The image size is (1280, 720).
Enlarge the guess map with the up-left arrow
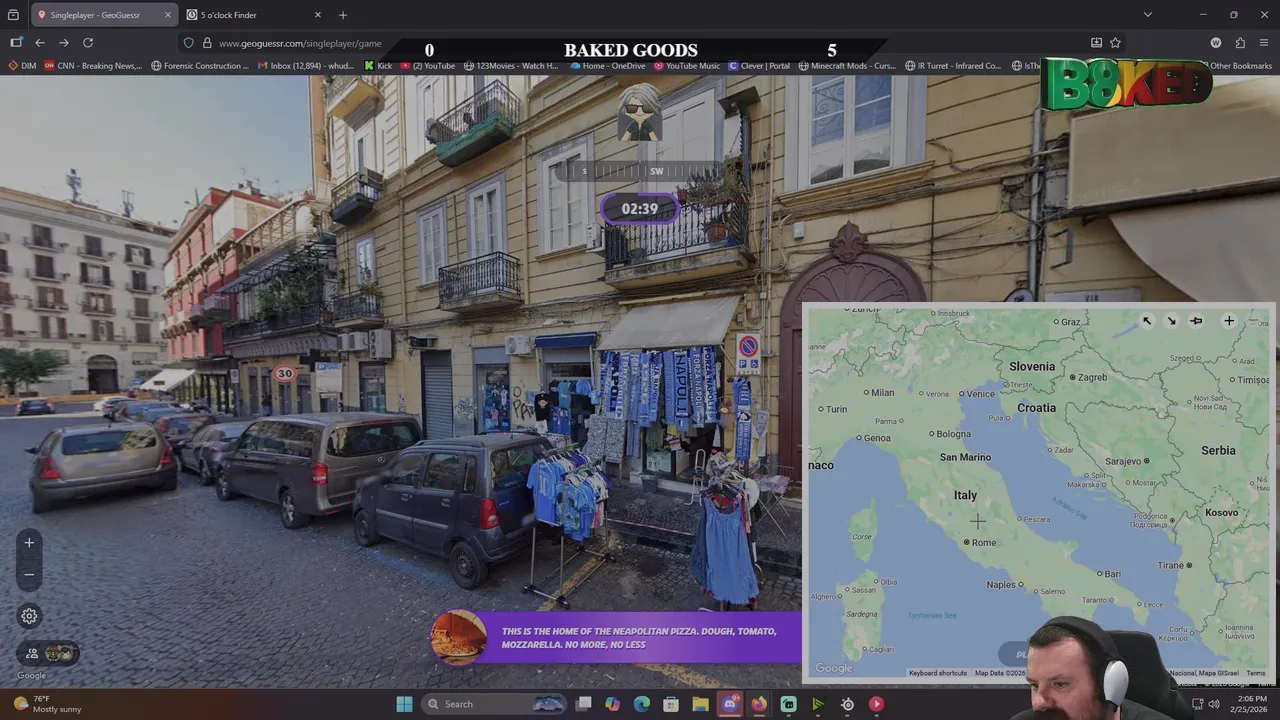click(x=1147, y=321)
